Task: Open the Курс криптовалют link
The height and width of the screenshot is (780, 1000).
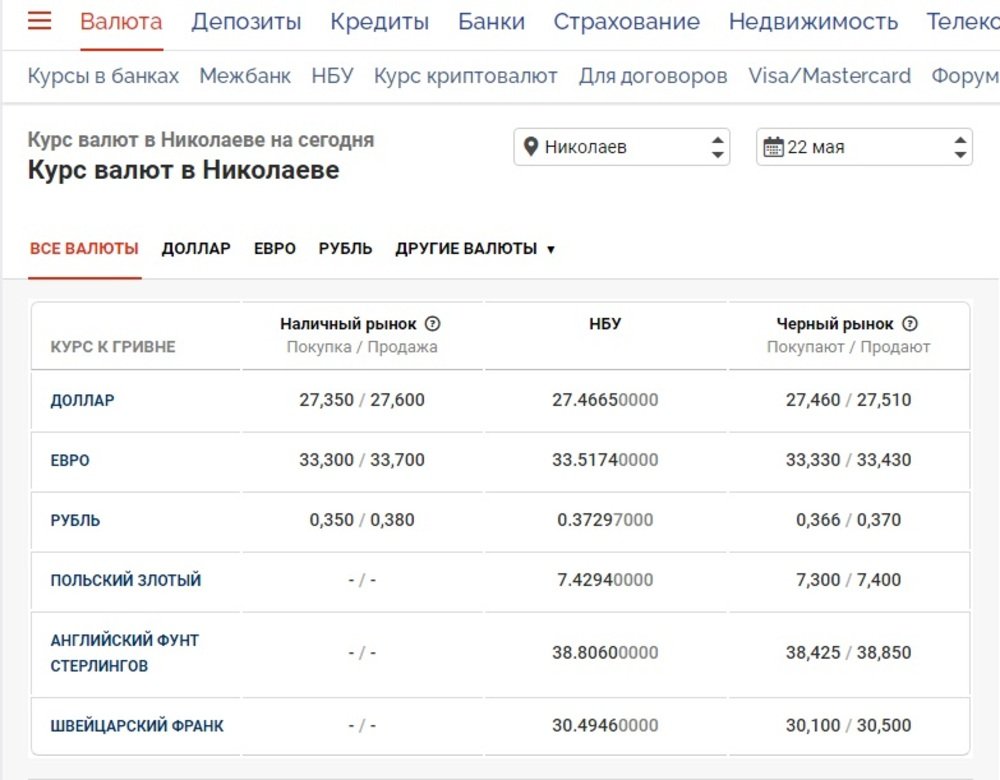Action: [x=465, y=76]
